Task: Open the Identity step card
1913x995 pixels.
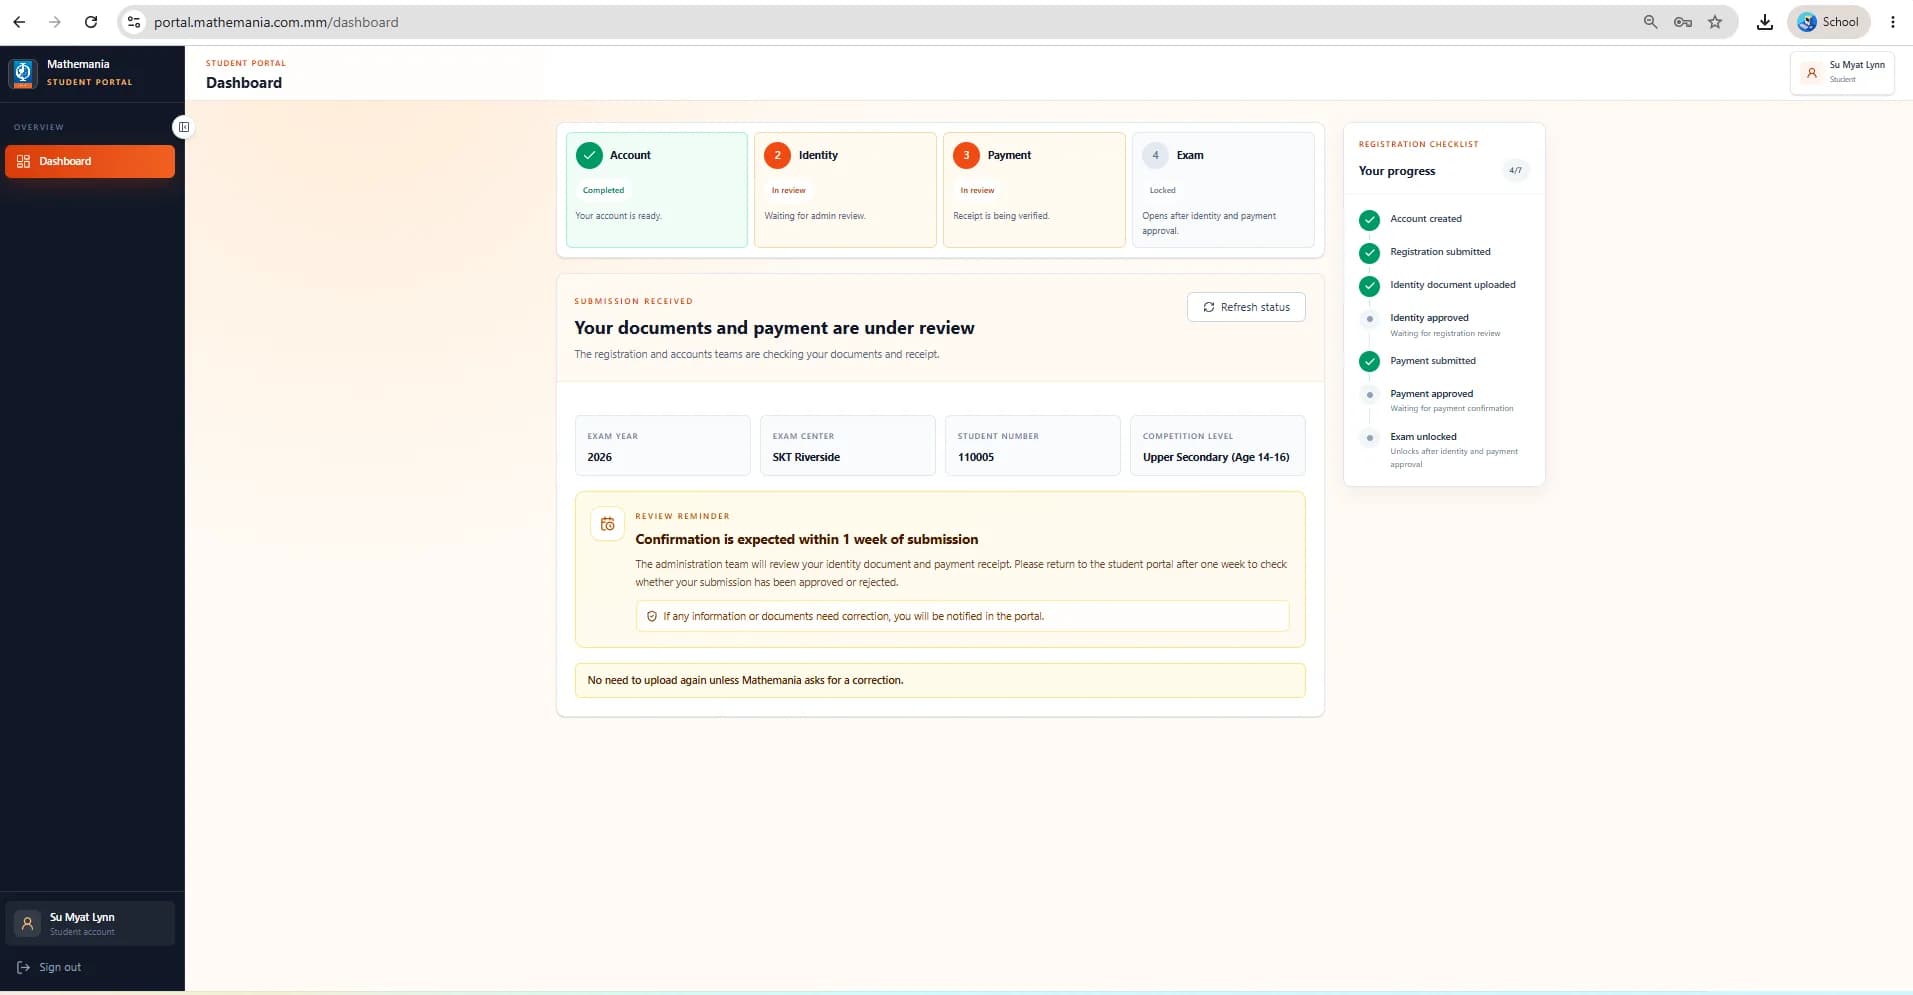Action: click(845, 189)
